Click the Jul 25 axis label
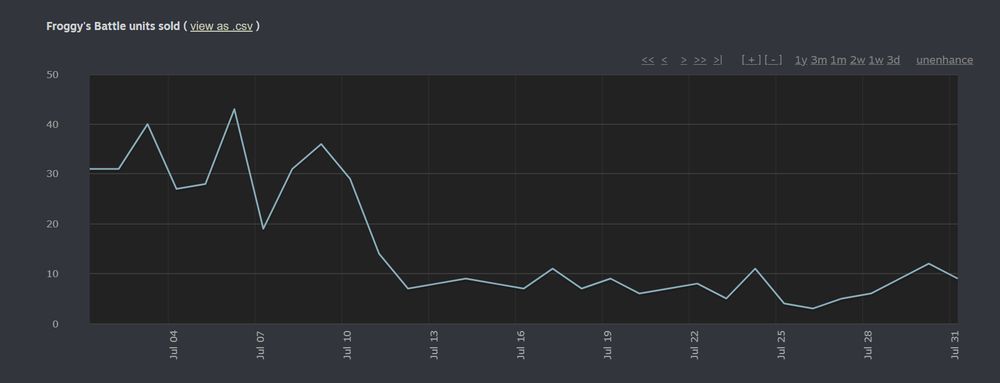This screenshot has height=383, width=1000. pos(781,344)
